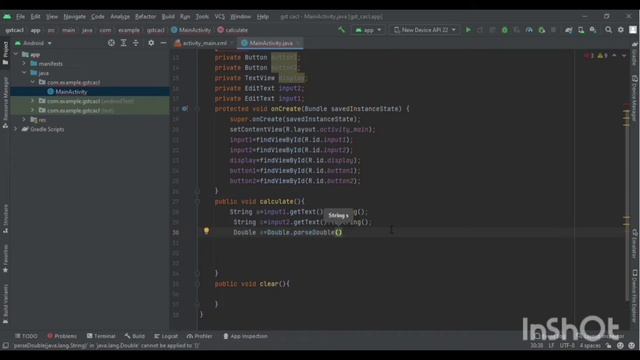Open the SDK Manager icon
Viewport: 640px width, 360px height.
pos(593,30)
